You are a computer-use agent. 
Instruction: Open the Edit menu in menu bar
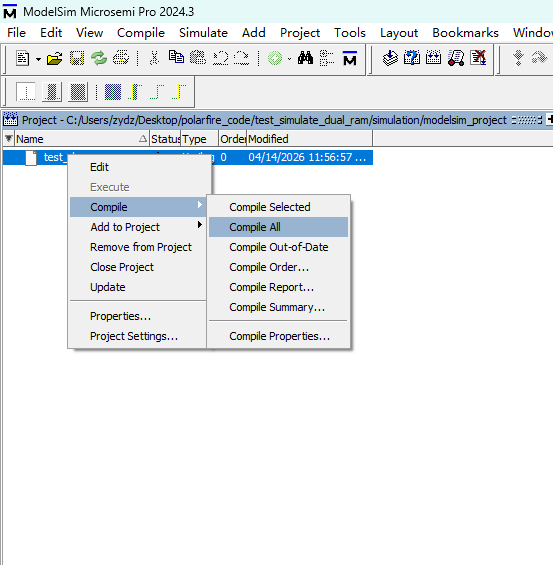[x=51, y=33]
